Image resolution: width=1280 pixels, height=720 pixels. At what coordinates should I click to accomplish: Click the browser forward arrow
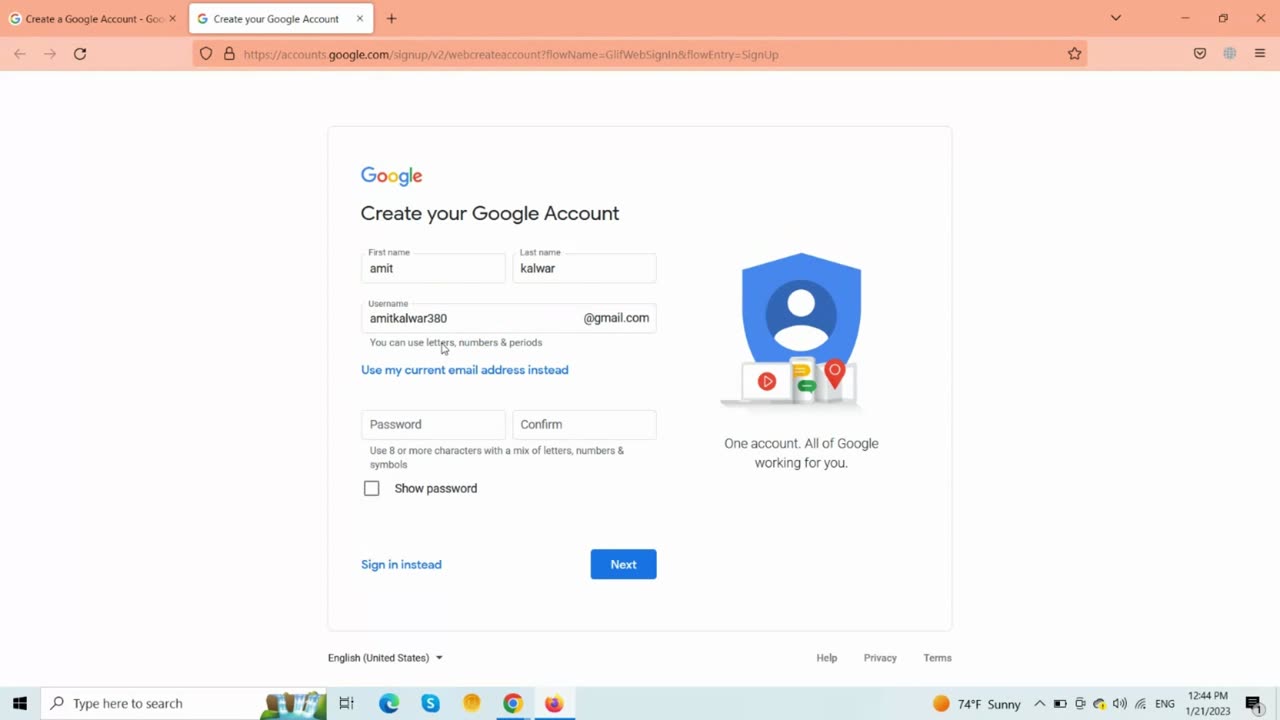tap(50, 54)
